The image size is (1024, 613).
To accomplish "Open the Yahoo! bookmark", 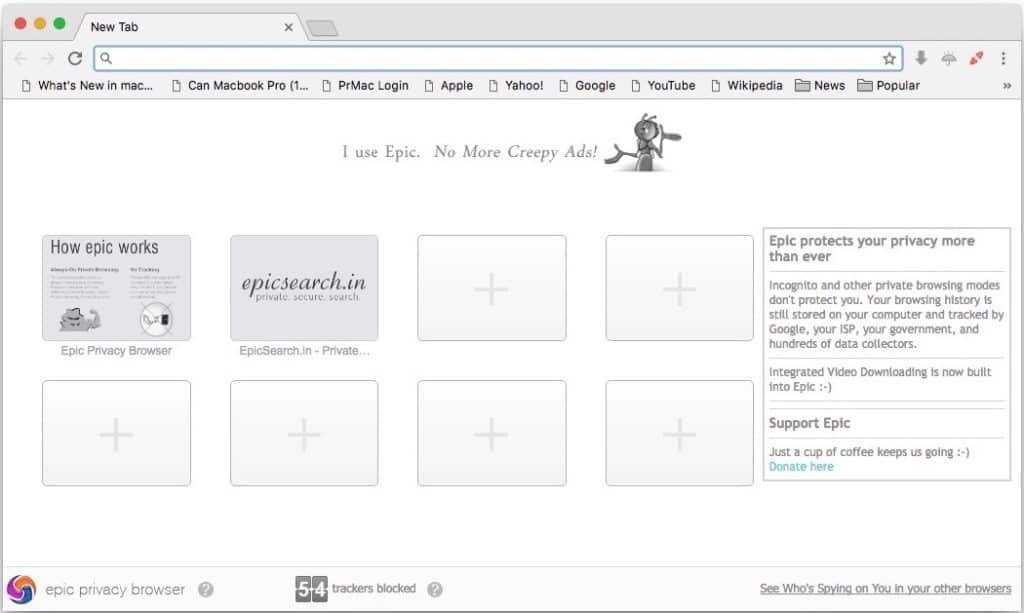I will [516, 86].
